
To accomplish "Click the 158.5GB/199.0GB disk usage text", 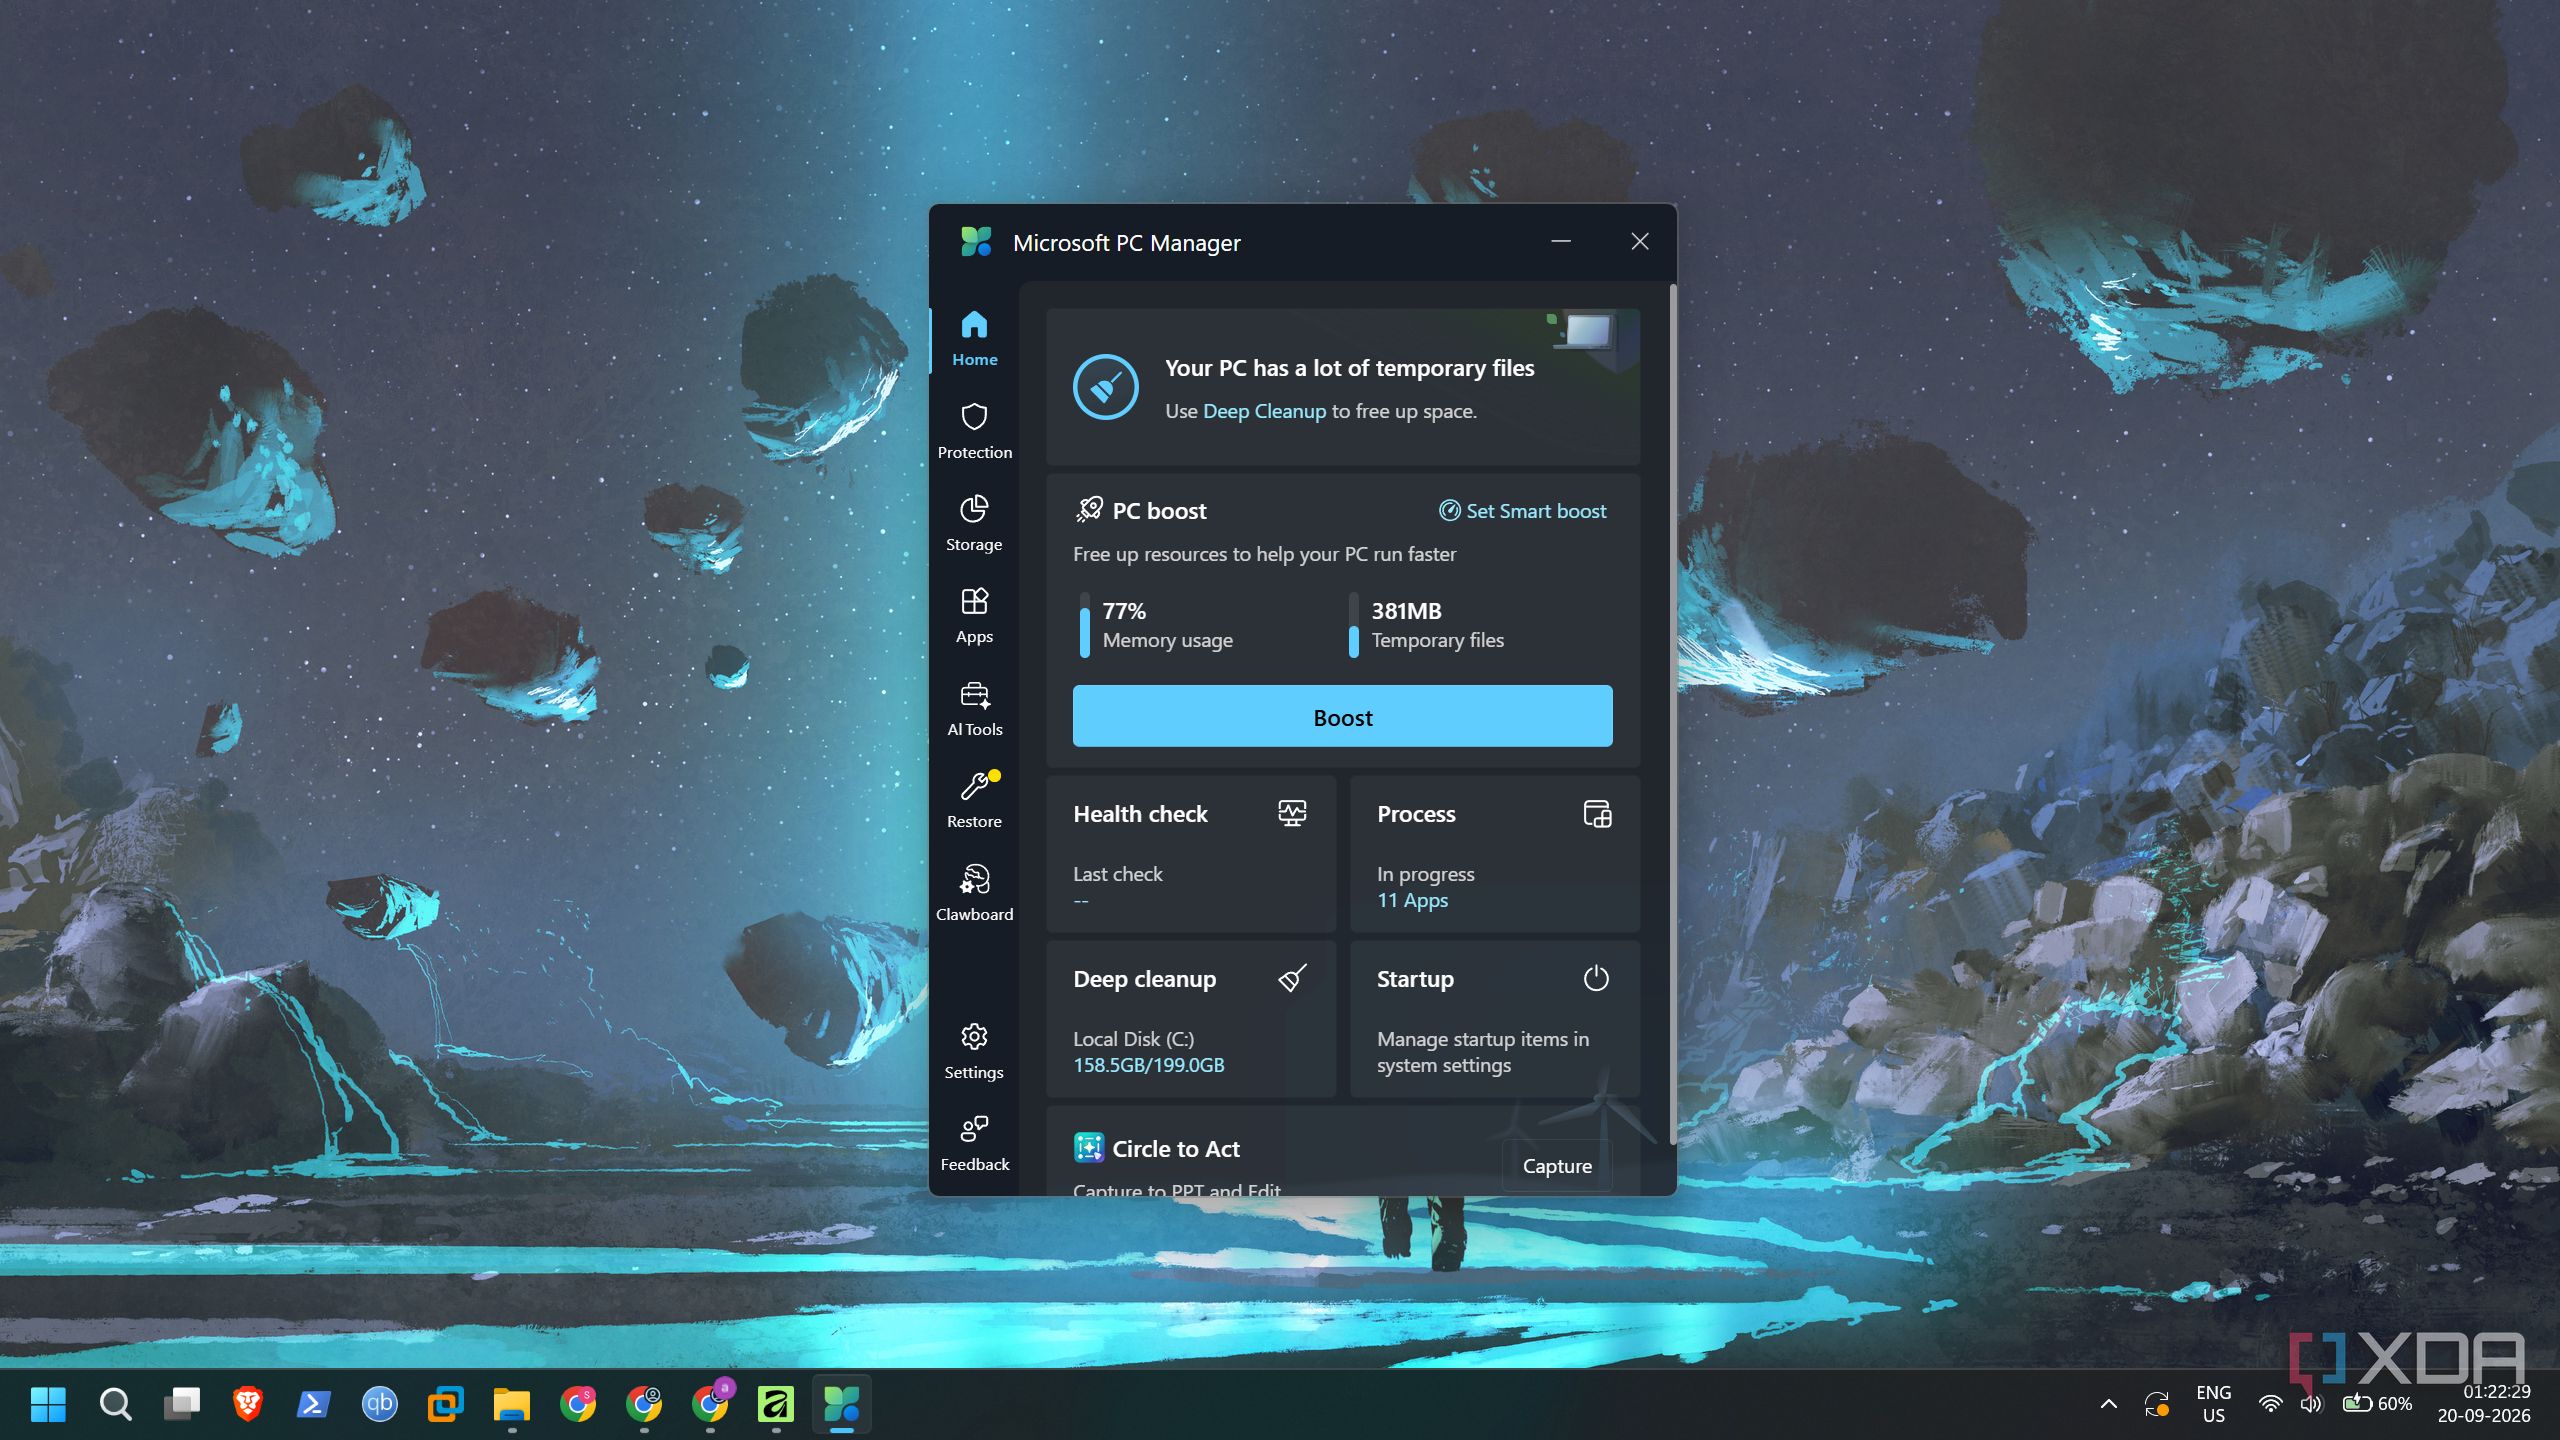I will click(1148, 1065).
